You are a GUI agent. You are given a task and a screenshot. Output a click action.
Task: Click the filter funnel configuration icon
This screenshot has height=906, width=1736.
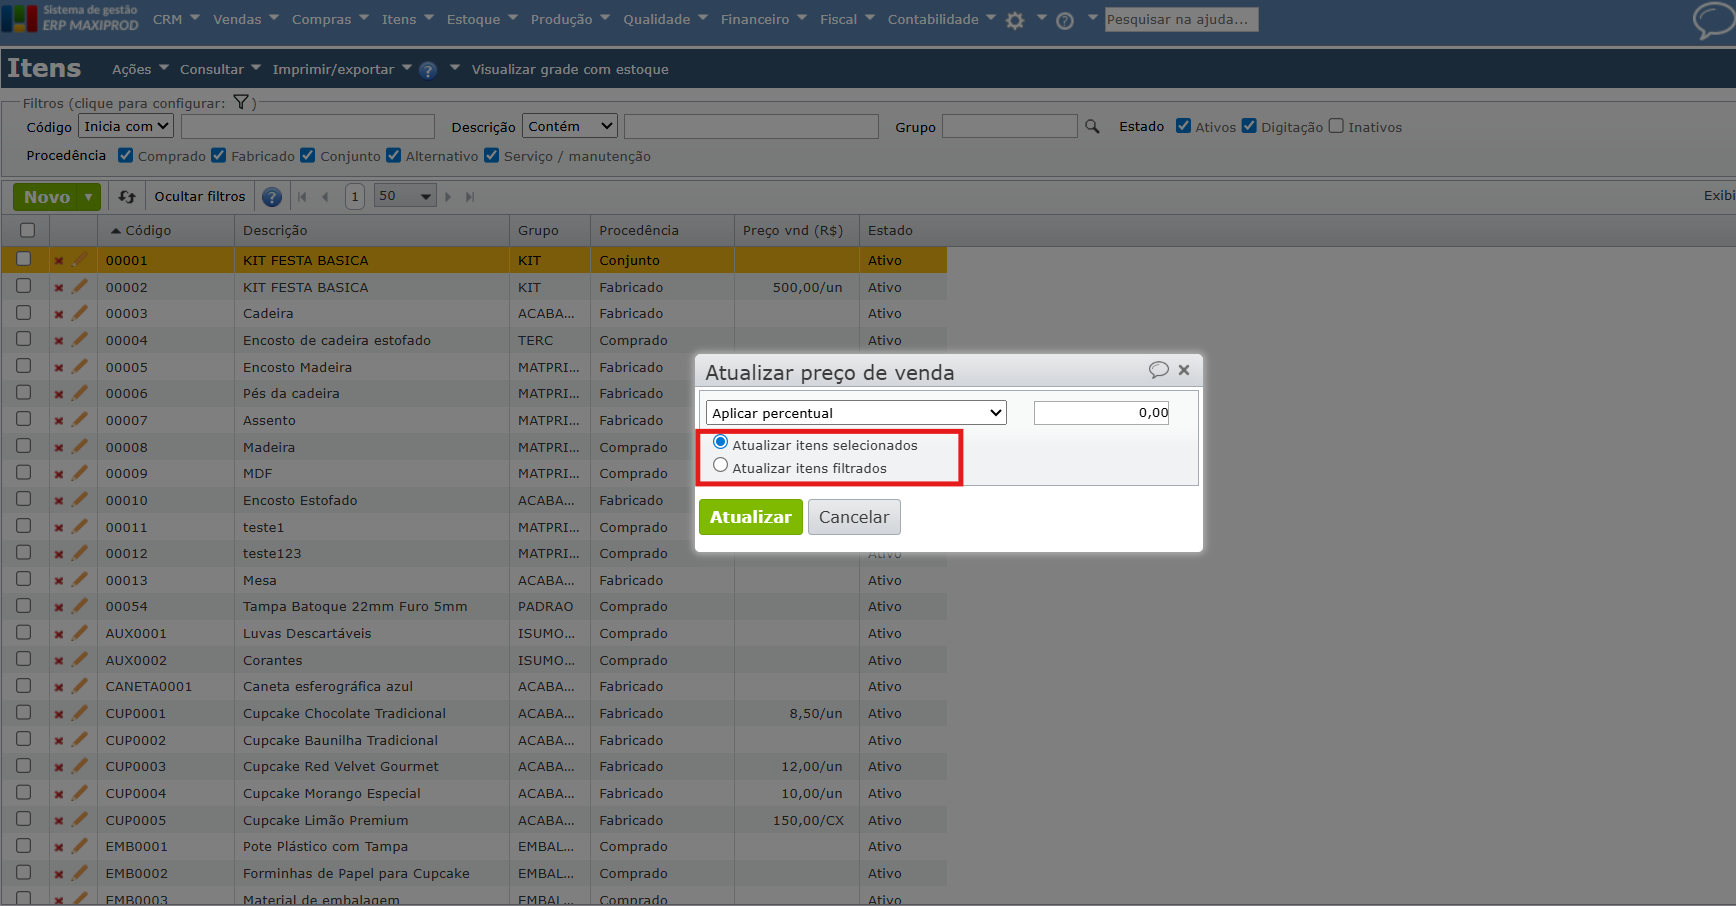tap(241, 102)
